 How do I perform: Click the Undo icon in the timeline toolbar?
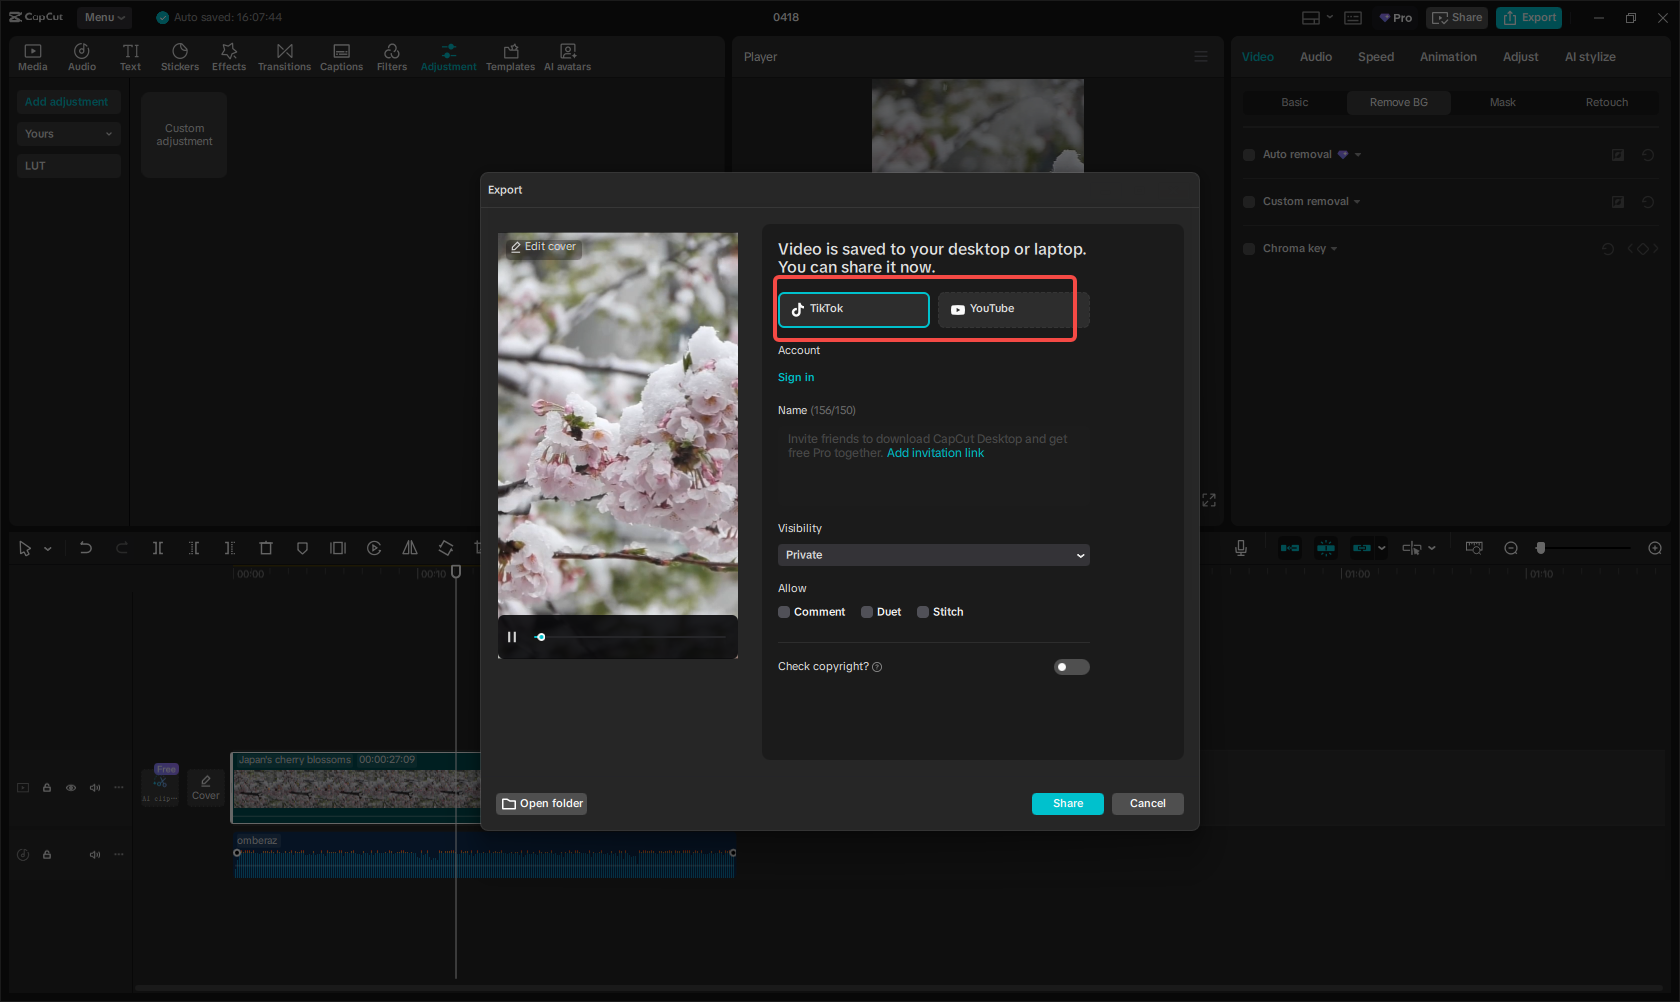86,548
